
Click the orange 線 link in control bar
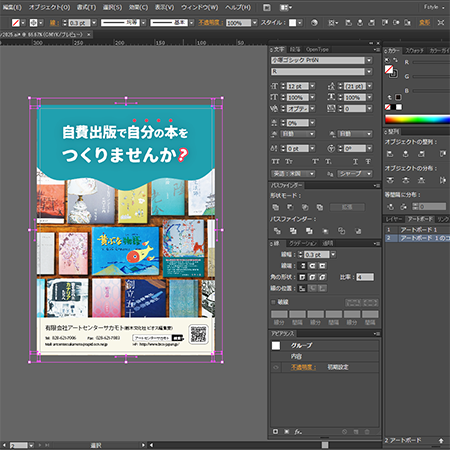click(x=55, y=23)
